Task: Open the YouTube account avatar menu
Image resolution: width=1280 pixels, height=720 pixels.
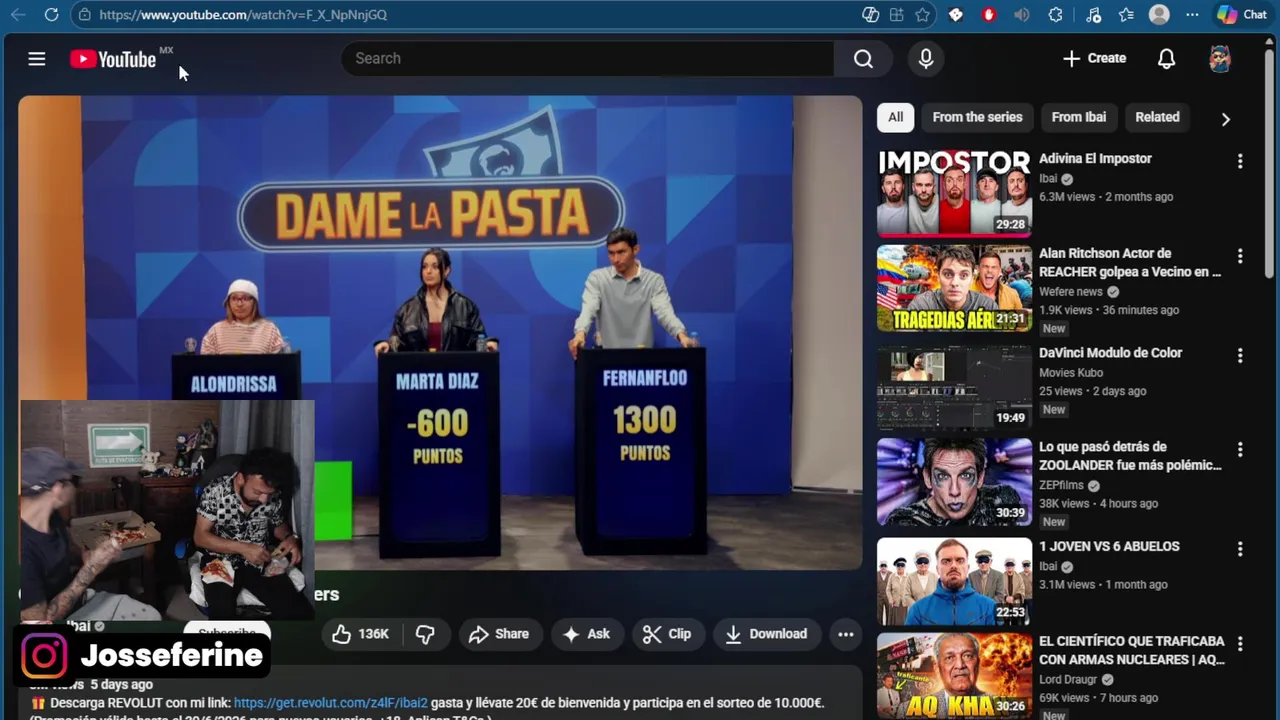Action: (x=1219, y=59)
